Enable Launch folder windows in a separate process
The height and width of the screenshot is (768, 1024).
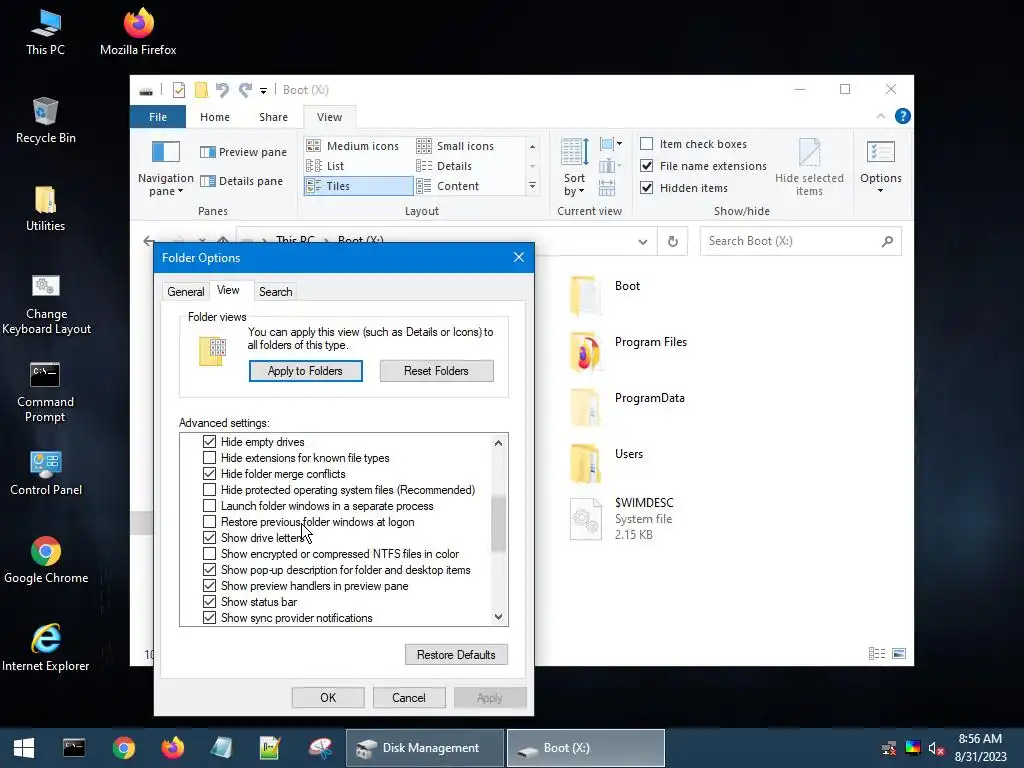pos(209,506)
